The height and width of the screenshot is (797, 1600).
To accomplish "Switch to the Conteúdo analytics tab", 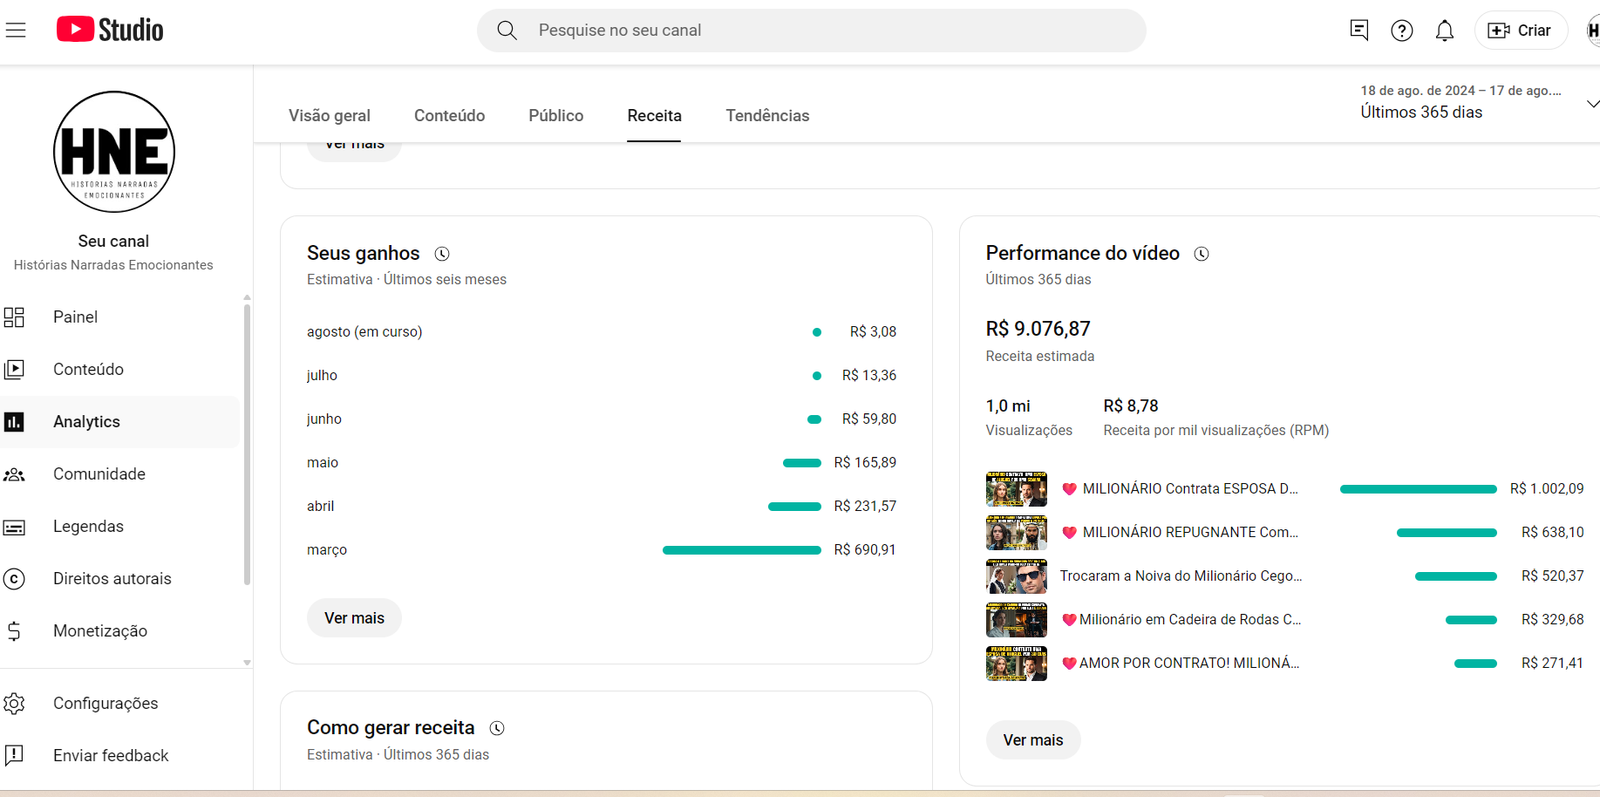I will [450, 115].
